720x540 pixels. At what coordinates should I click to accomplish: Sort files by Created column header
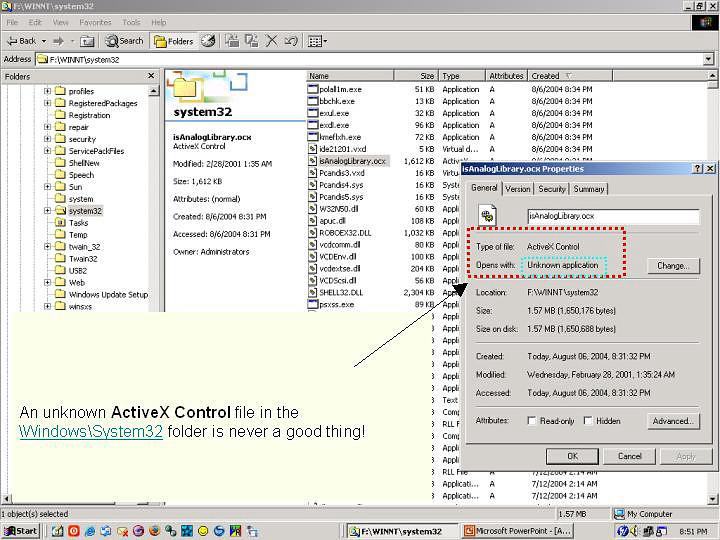click(x=571, y=76)
